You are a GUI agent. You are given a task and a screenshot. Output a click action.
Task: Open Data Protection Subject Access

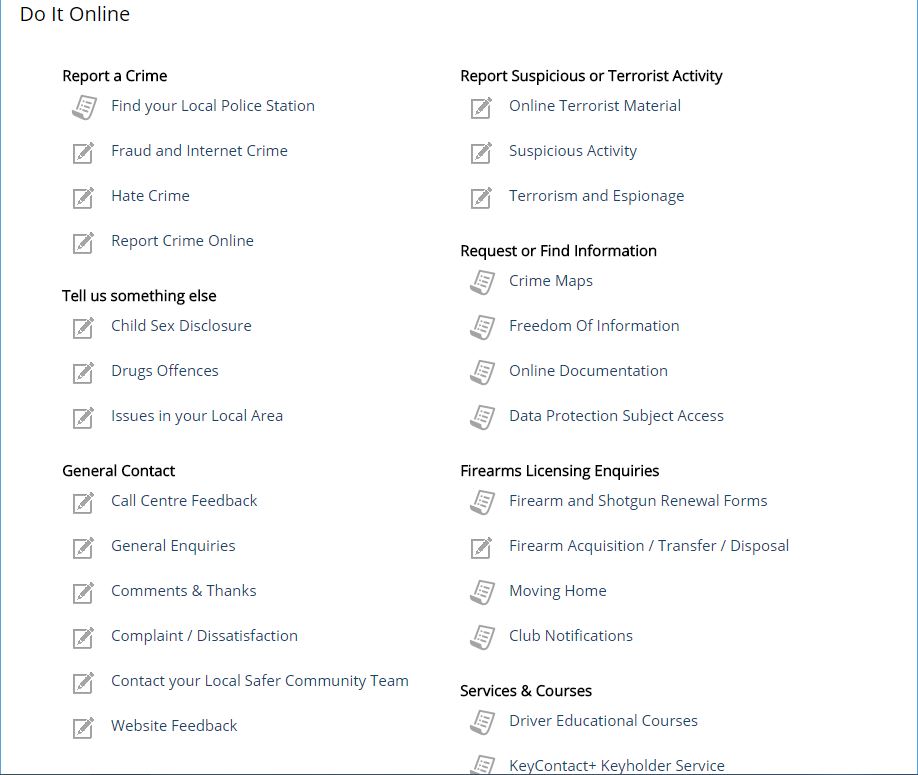616,416
